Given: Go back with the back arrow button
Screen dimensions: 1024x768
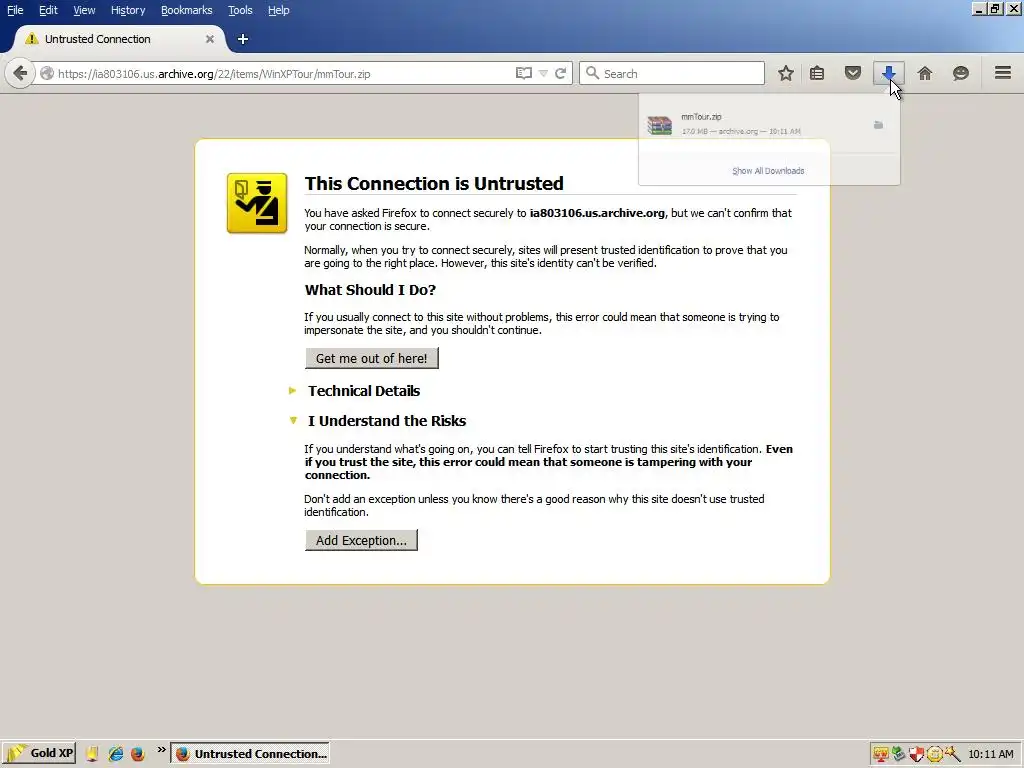Looking at the screenshot, I should pos(20,73).
